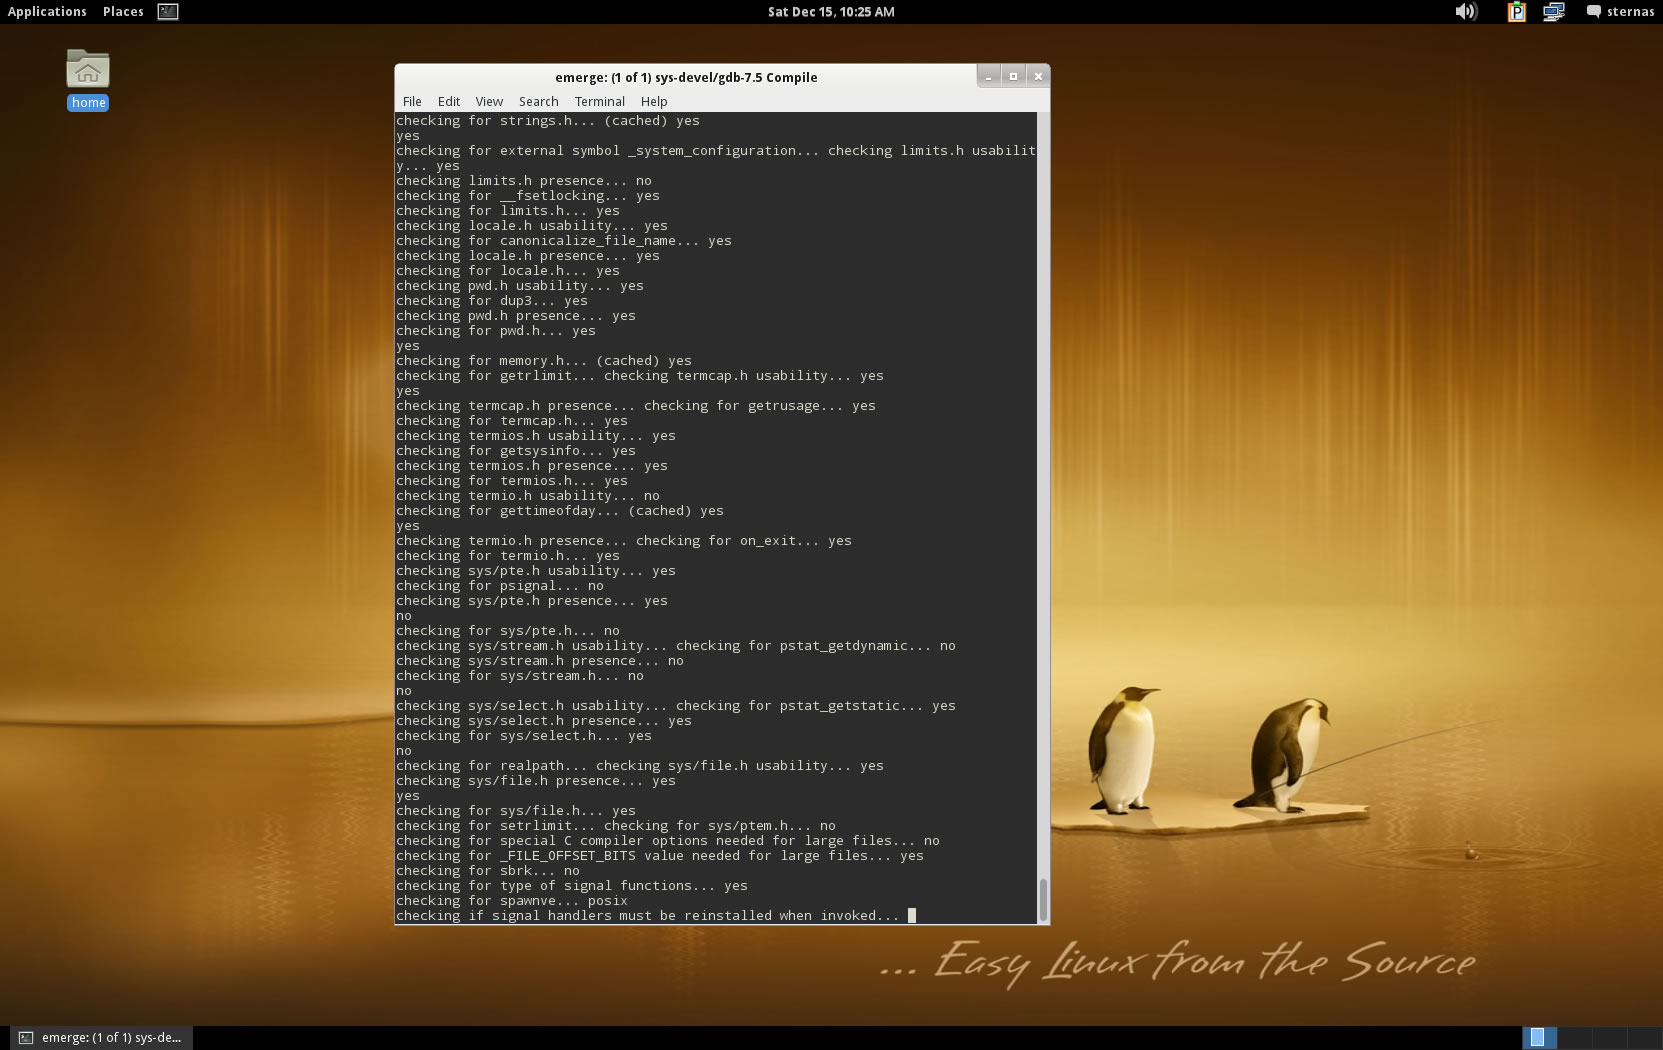
Task: Select the home folder desktop icon
Action: (x=88, y=80)
